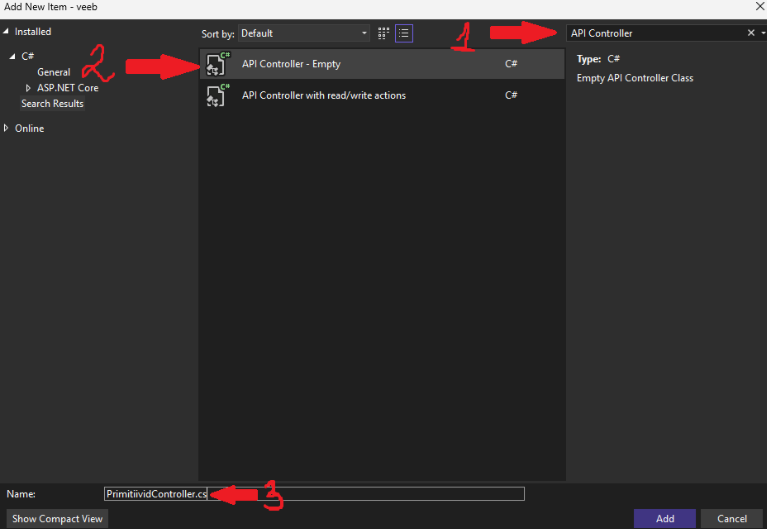Switch to the medium icons list view
This screenshot has height=529, width=767.
404,33
